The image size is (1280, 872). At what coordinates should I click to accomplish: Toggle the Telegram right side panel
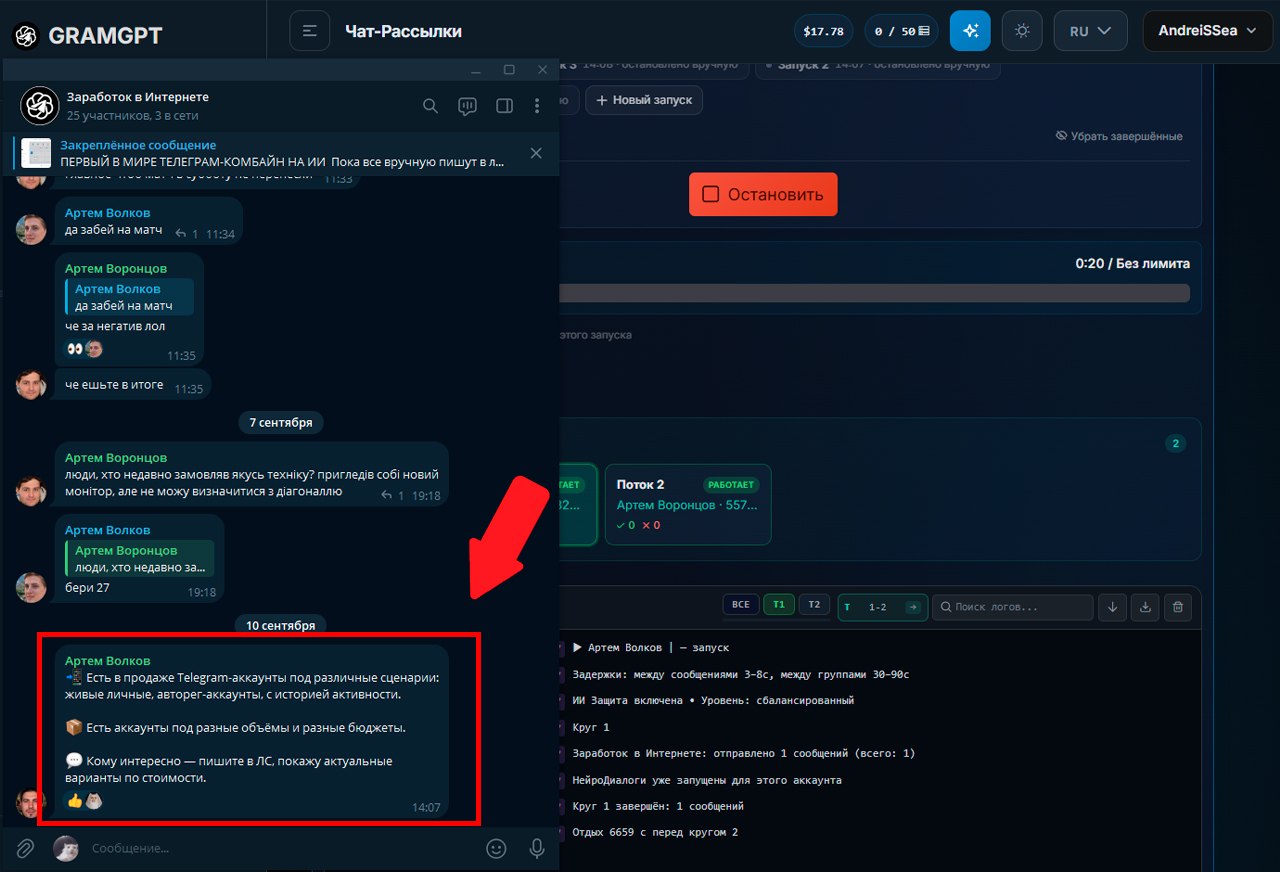504,106
